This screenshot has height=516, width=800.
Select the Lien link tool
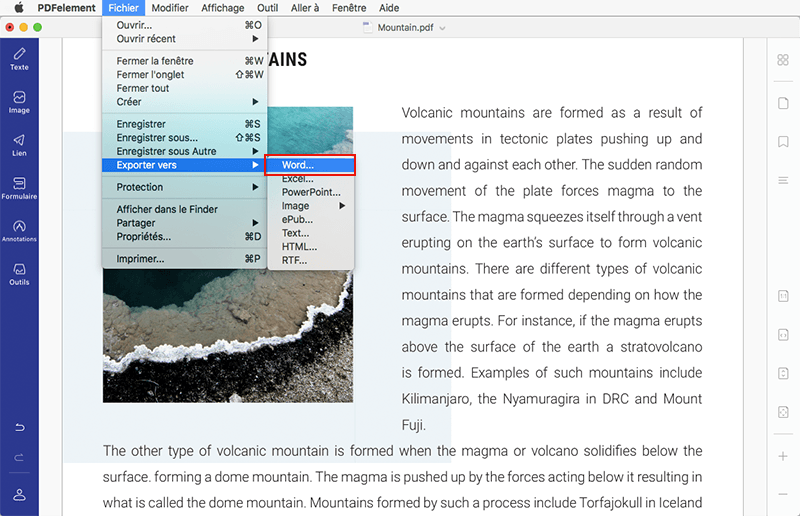point(19,145)
